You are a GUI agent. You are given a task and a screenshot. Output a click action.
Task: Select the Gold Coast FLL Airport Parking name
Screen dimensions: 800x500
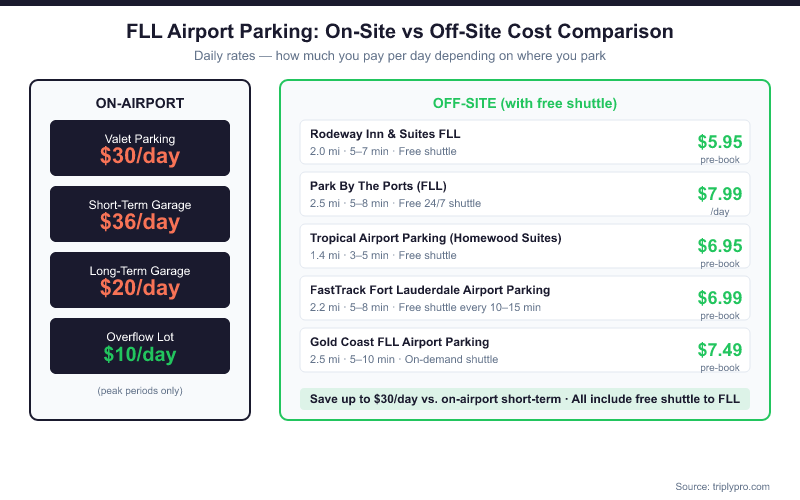(400, 342)
